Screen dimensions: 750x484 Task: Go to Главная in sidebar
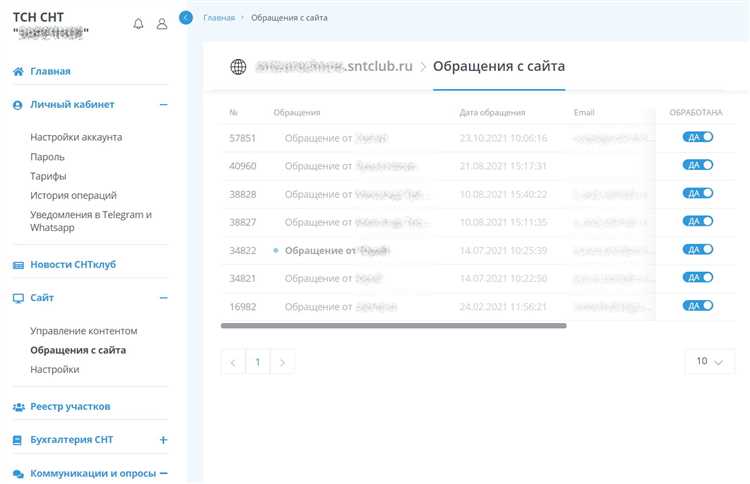click(x=50, y=71)
